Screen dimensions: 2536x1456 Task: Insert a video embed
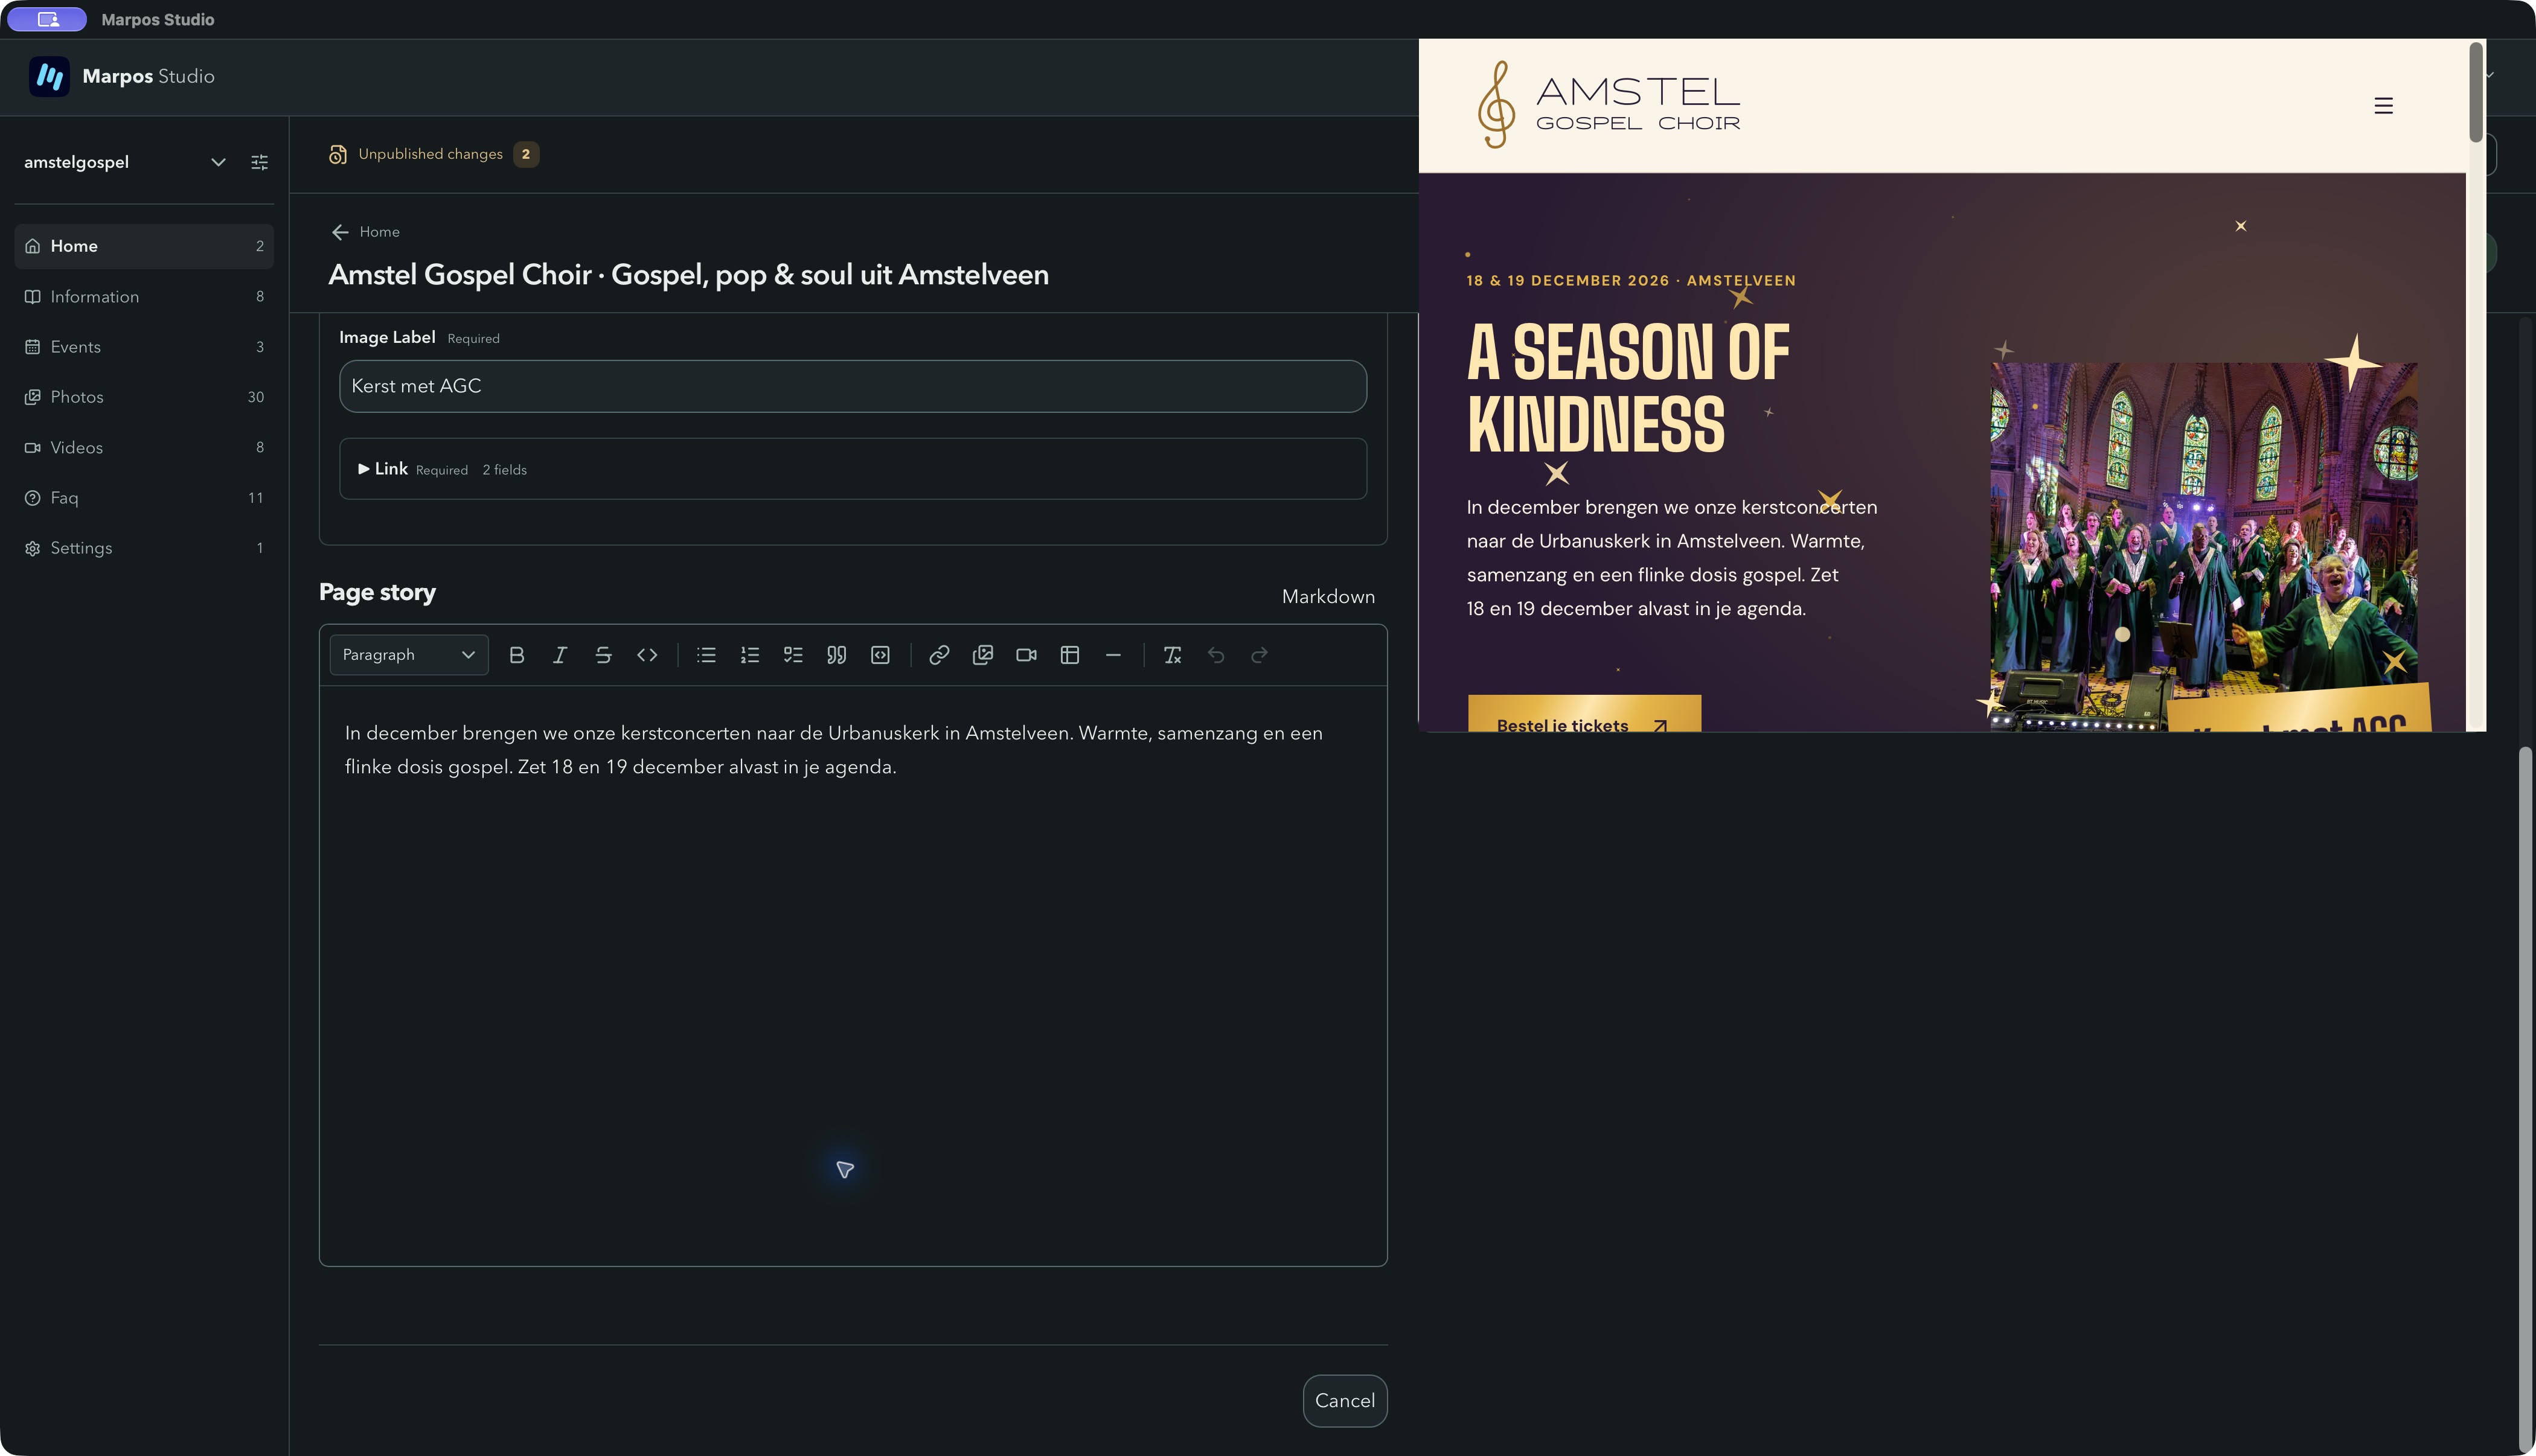[1026, 655]
